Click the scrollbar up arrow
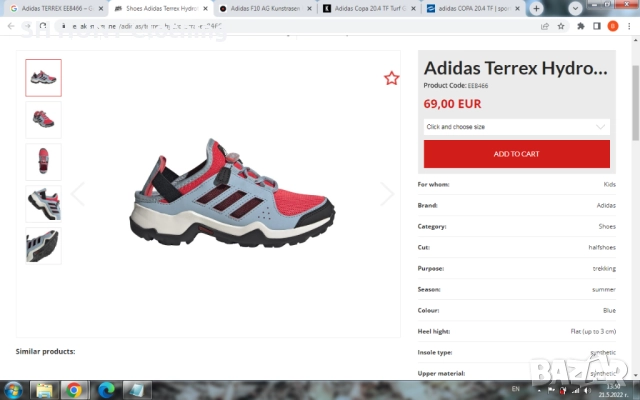 tap(636, 40)
